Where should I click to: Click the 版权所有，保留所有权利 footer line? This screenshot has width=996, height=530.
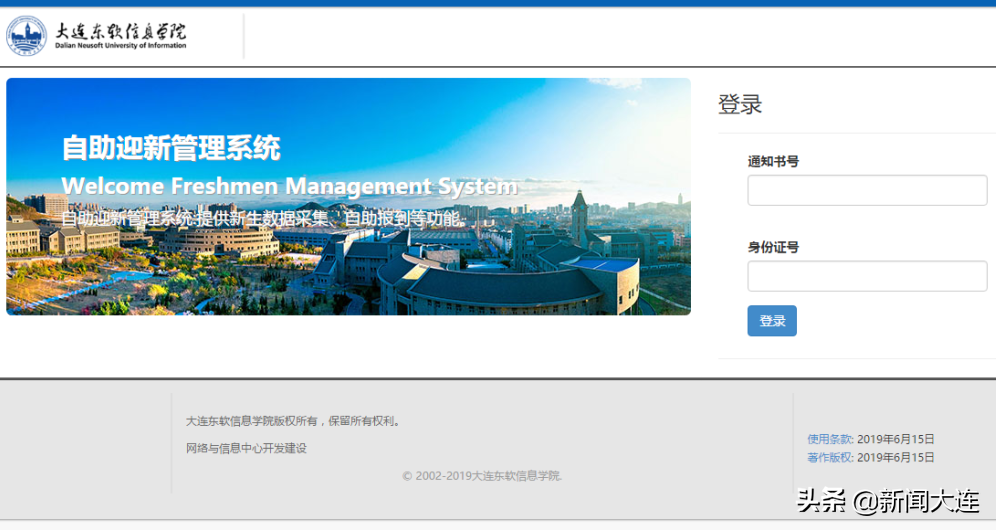(294, 421)
